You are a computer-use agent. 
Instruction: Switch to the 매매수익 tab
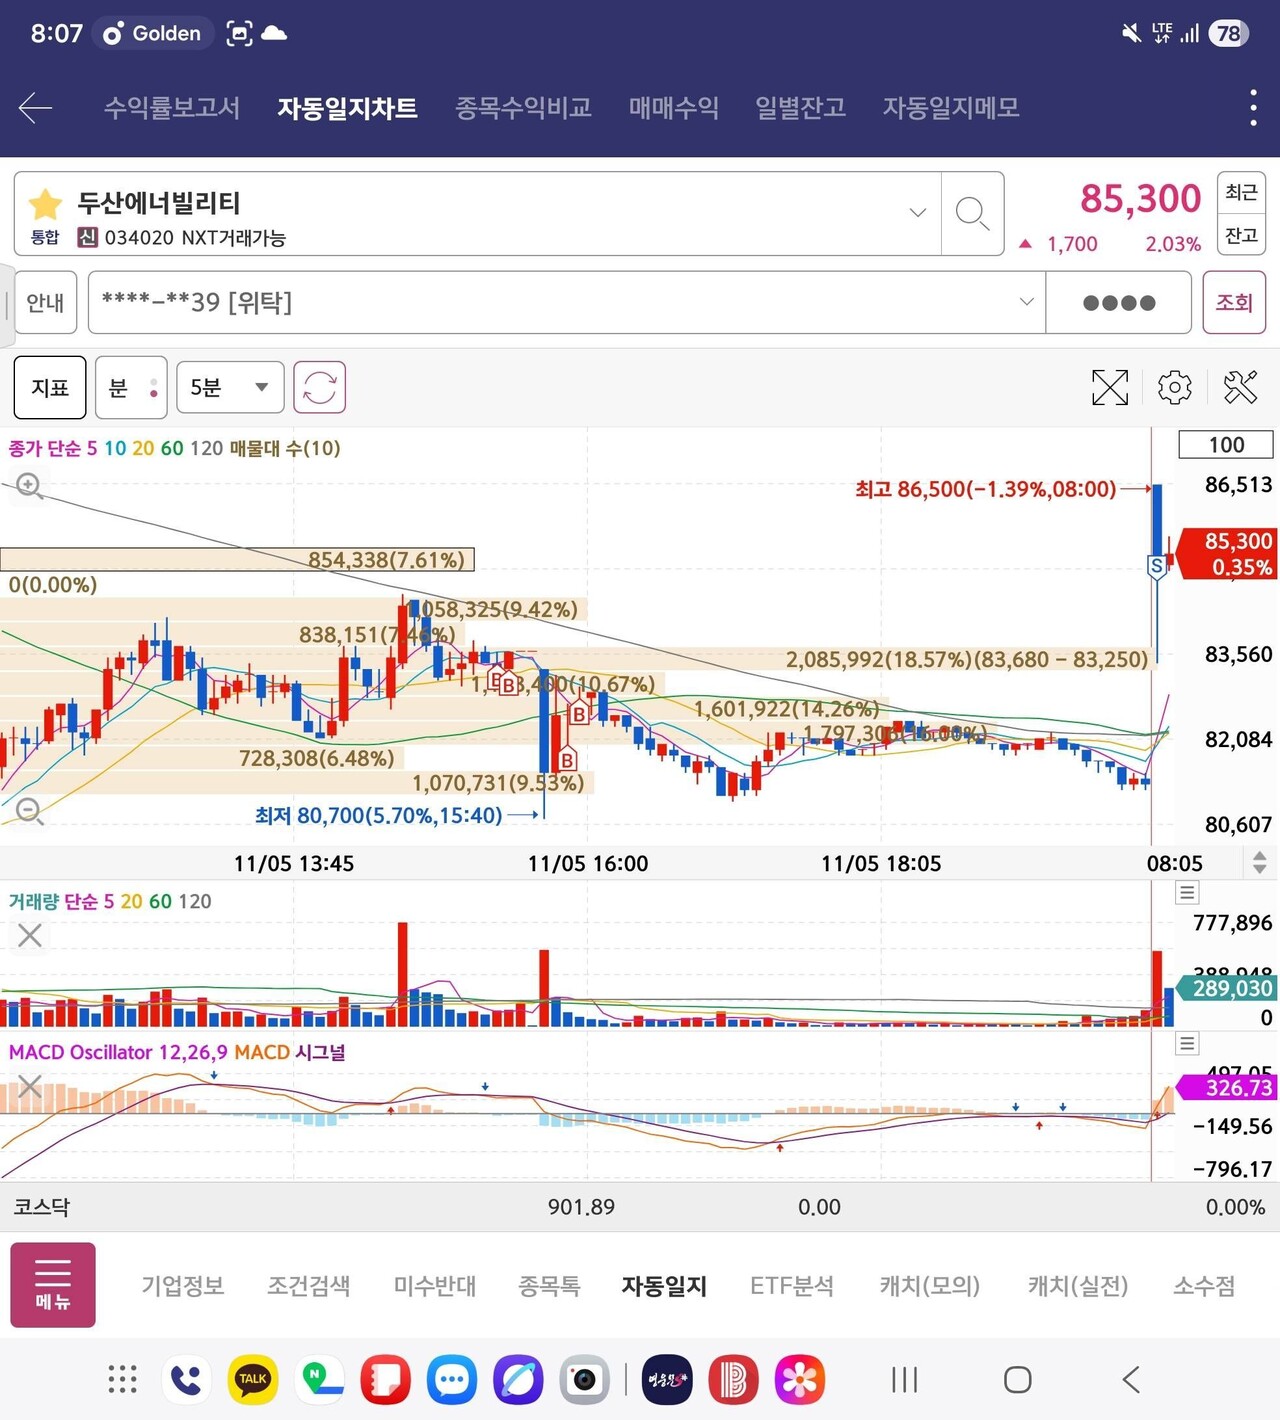point(673,107)
